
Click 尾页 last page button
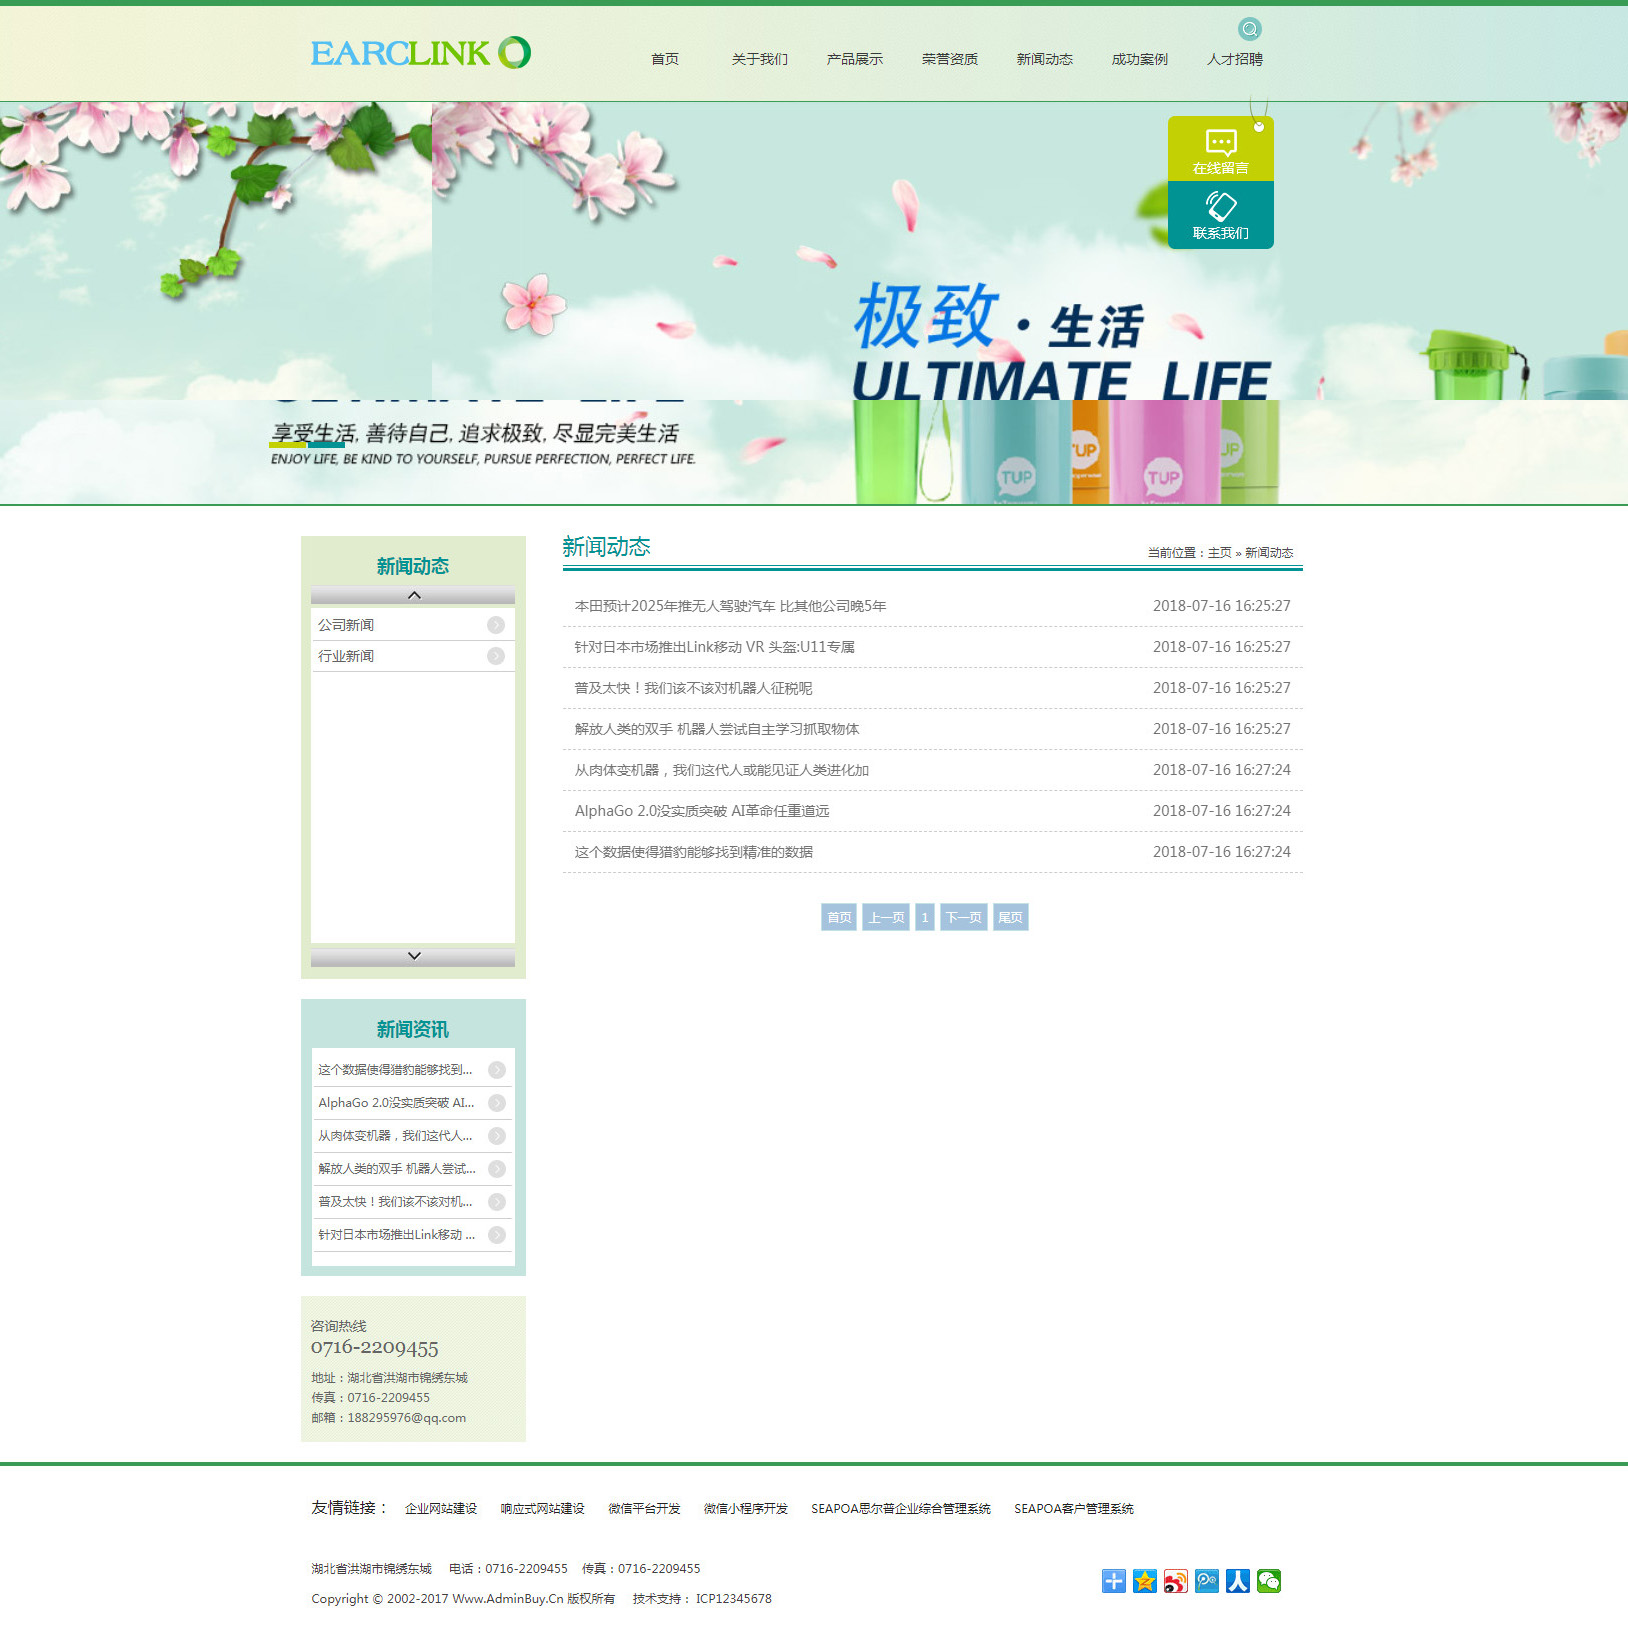pos(1010,917)
